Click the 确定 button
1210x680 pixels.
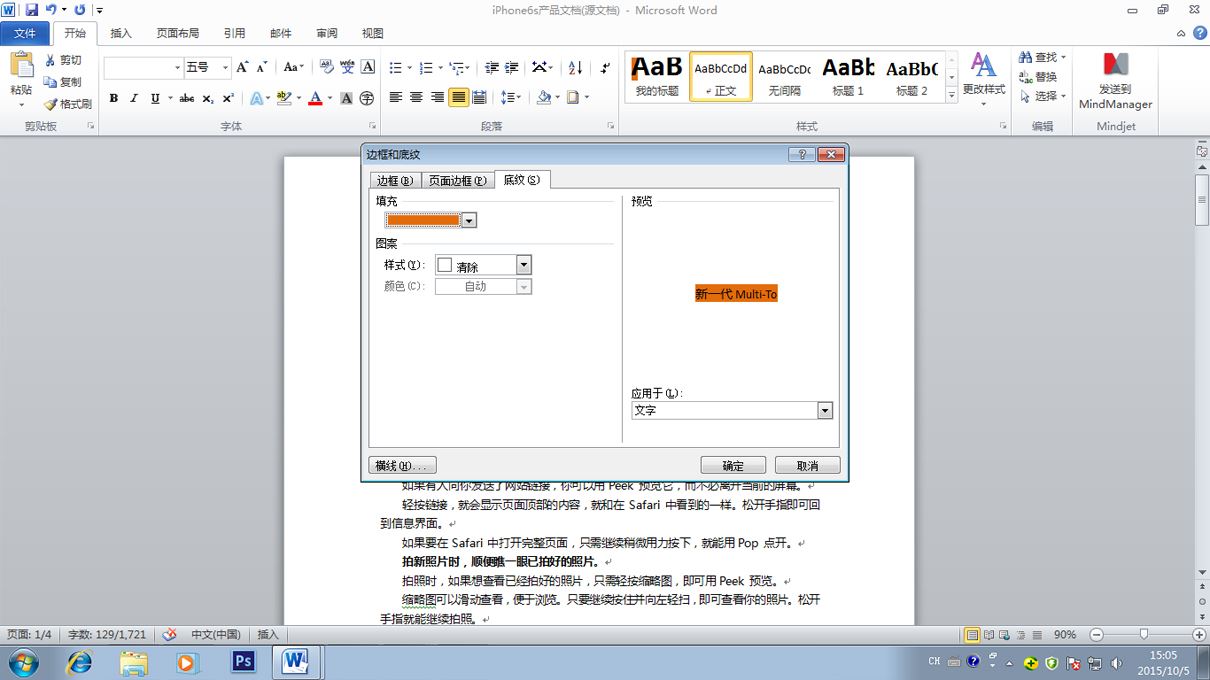tap(733, 466)
